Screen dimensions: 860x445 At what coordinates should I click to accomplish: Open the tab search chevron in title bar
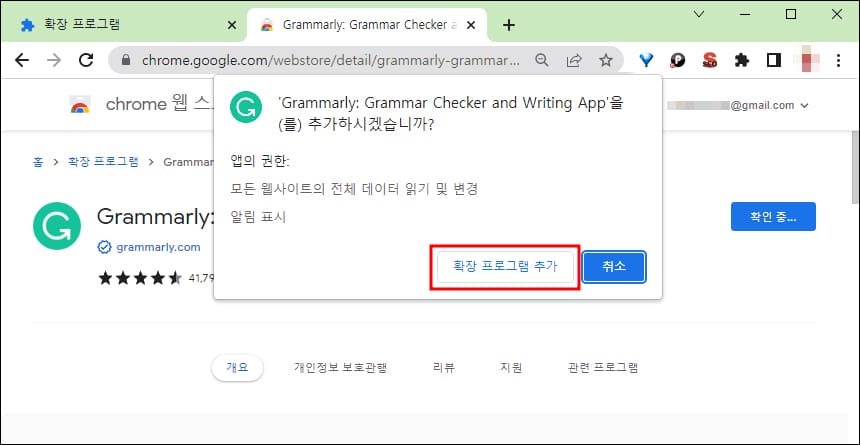point(699,15)
